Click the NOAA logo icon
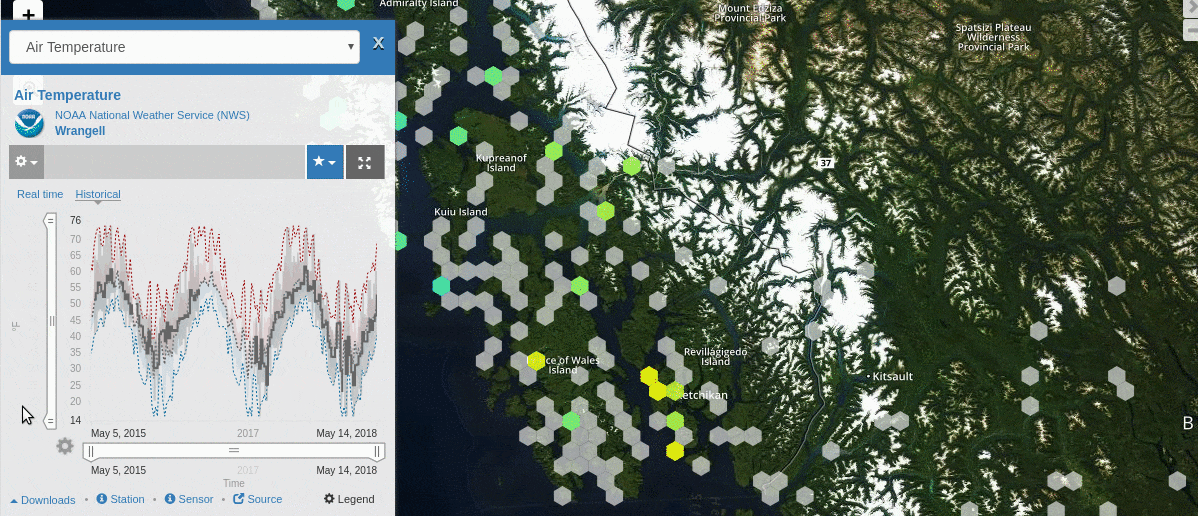 [29, 123]
